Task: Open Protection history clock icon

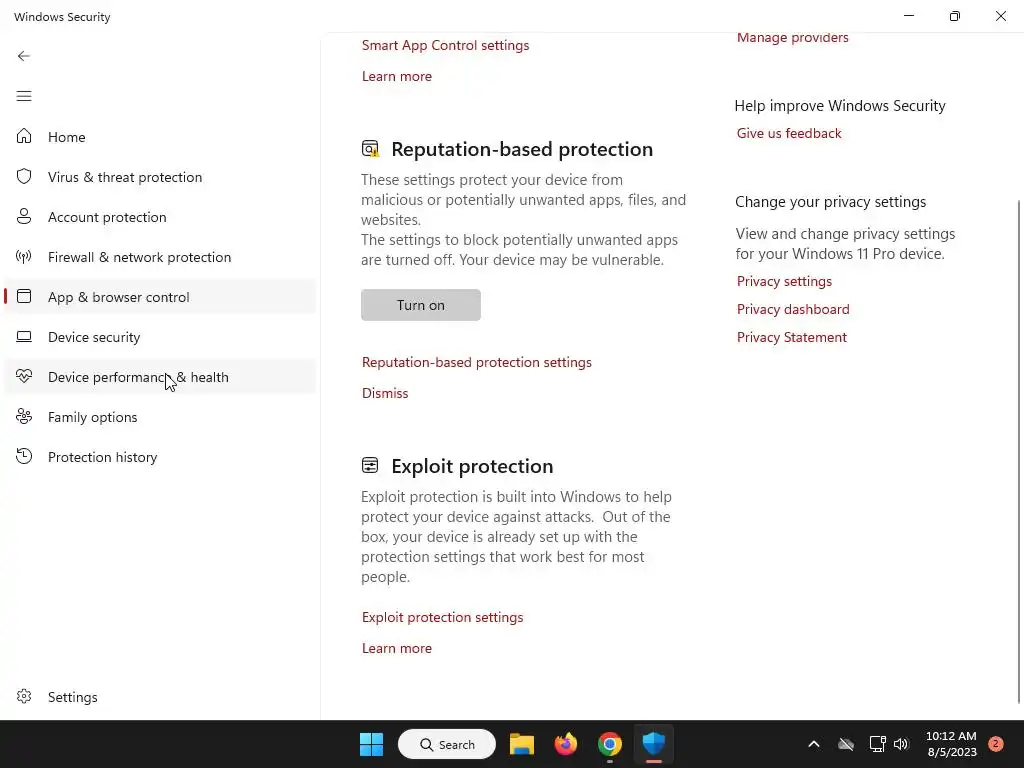Action: (x=24, y=456)
